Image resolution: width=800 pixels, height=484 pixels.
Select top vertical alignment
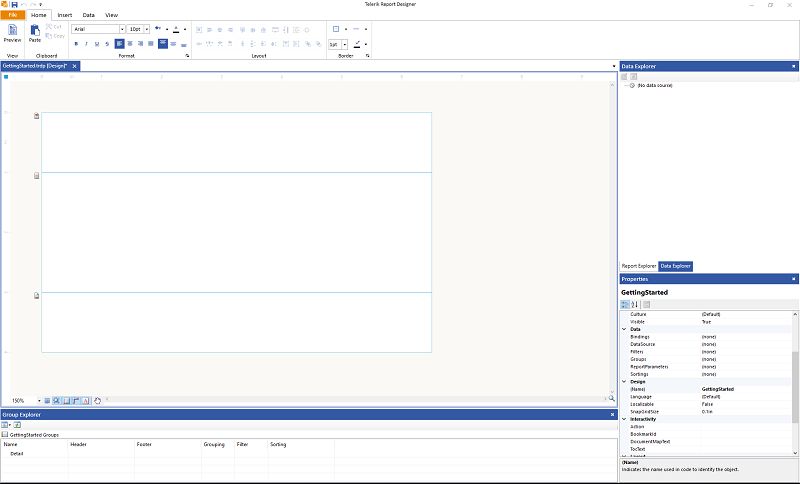(163, 44)
